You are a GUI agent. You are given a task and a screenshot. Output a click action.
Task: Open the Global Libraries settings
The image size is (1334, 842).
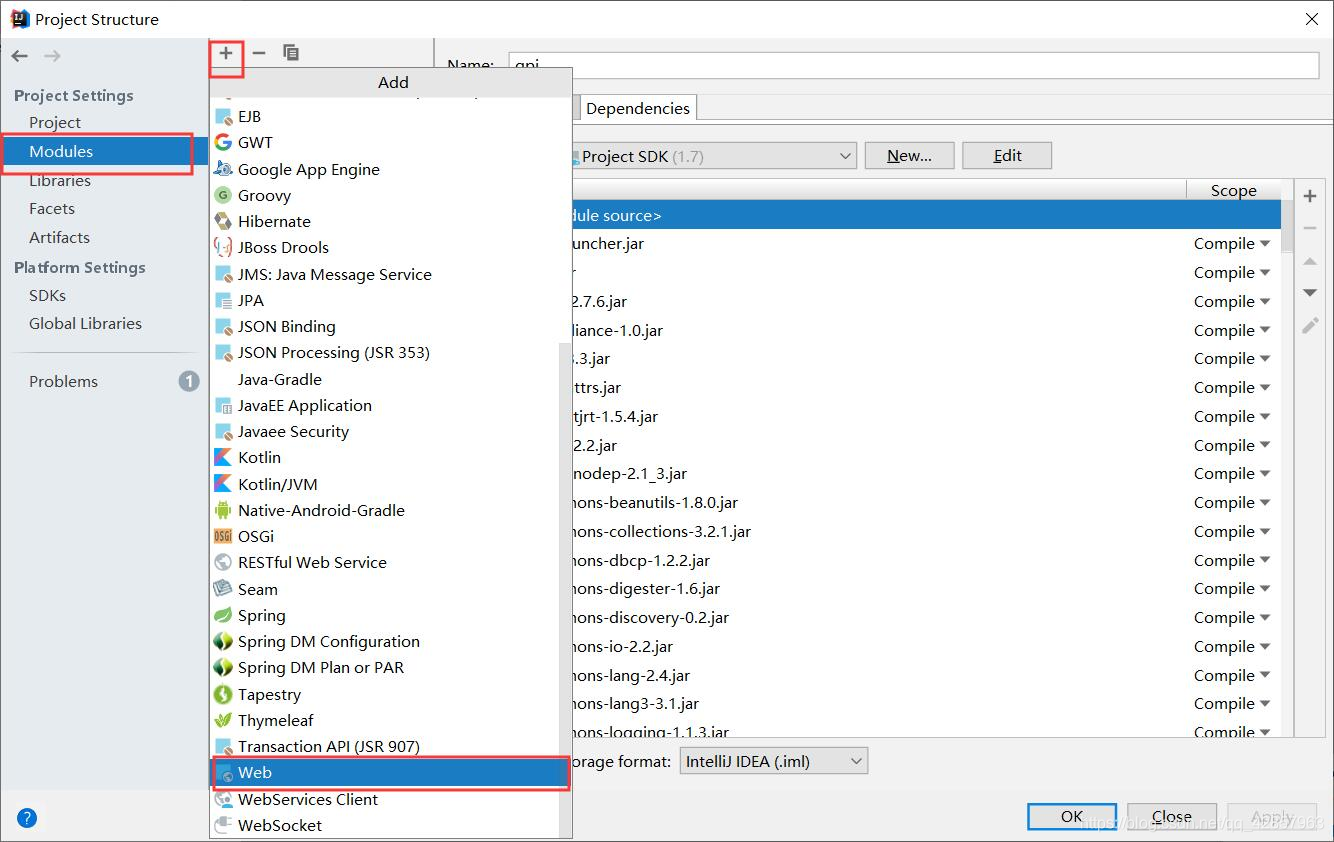click(x=85, y=323)
